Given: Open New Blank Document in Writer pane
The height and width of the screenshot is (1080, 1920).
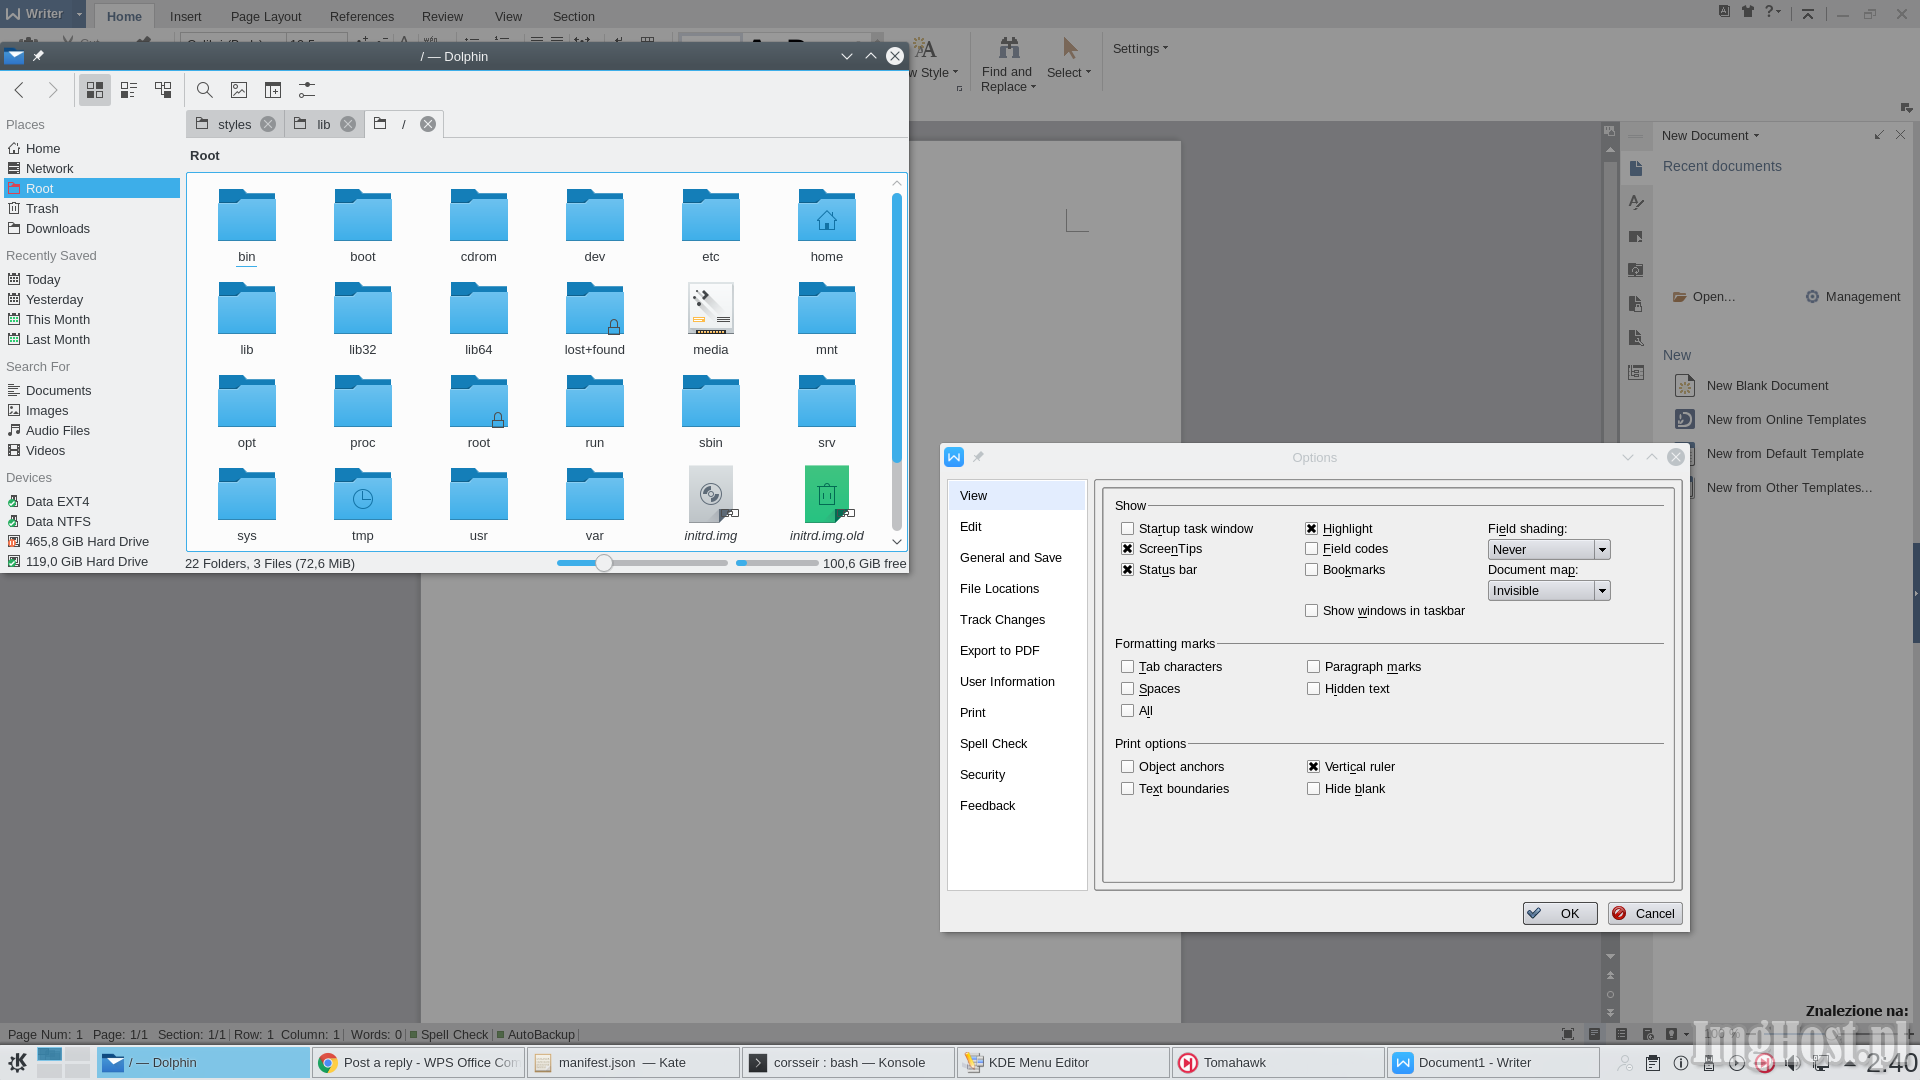Looking at the screenshot, I should click(x=1767, y=386).
